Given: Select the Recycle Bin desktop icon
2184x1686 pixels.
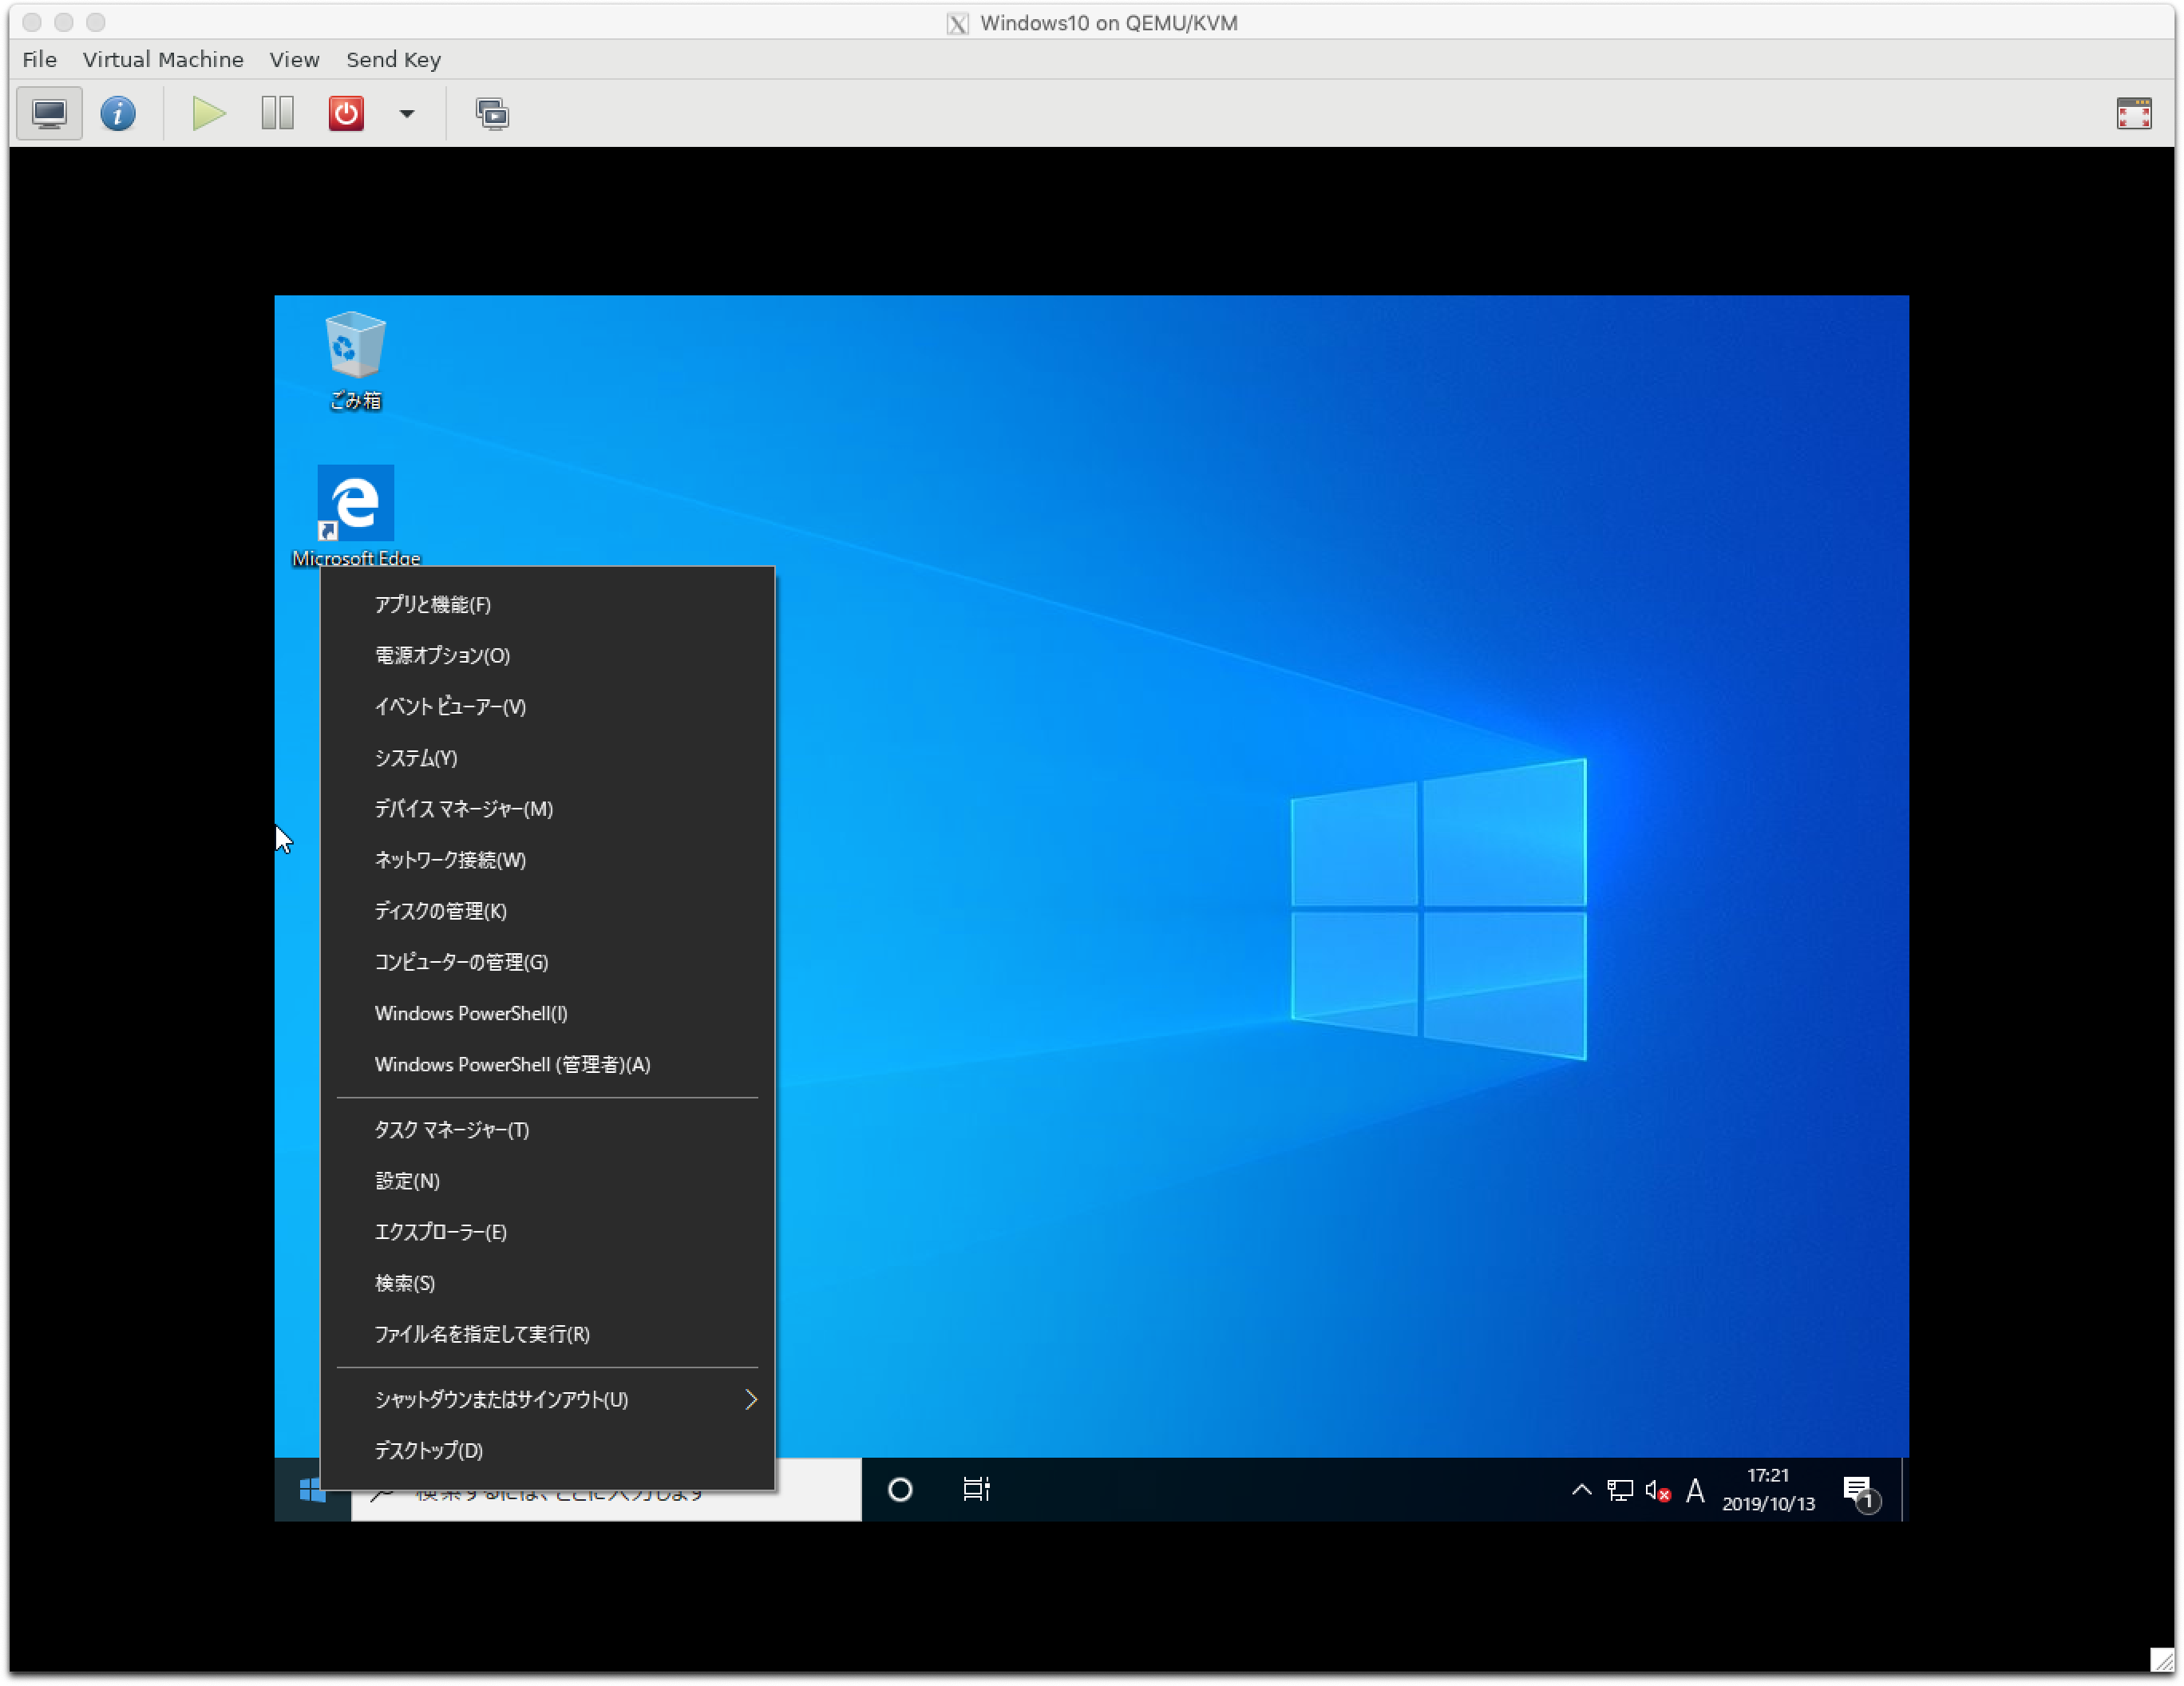Looking at the screenshot, I should (355, 361).
